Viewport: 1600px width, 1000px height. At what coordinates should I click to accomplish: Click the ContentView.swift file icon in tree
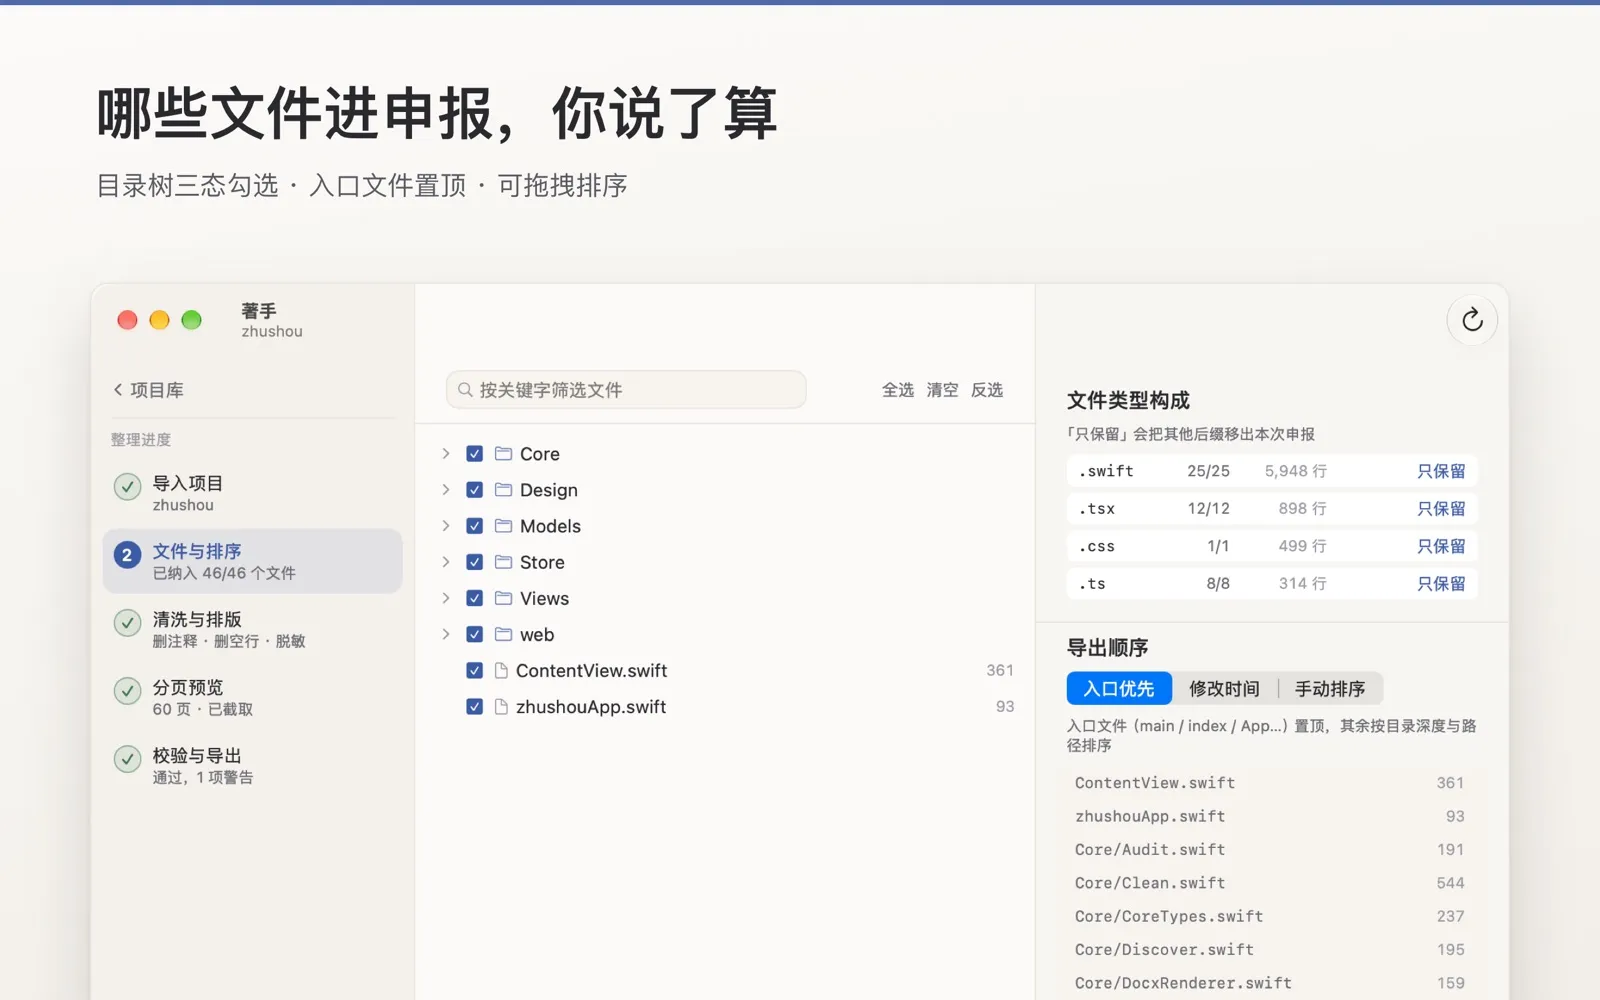(x=502, y=670)
